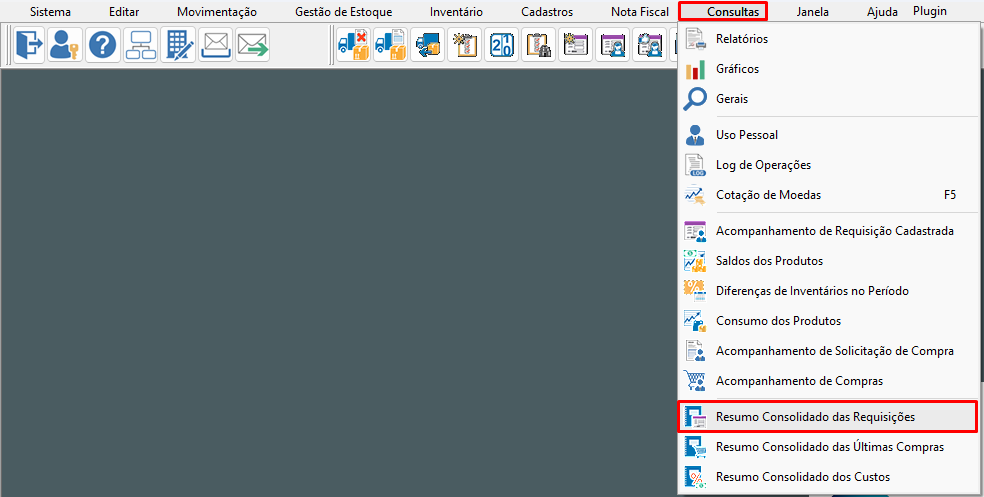This screenshot has width=984, height=497.
Task: Click the Gerais magnifying glass icon
Action: (695, 99)
